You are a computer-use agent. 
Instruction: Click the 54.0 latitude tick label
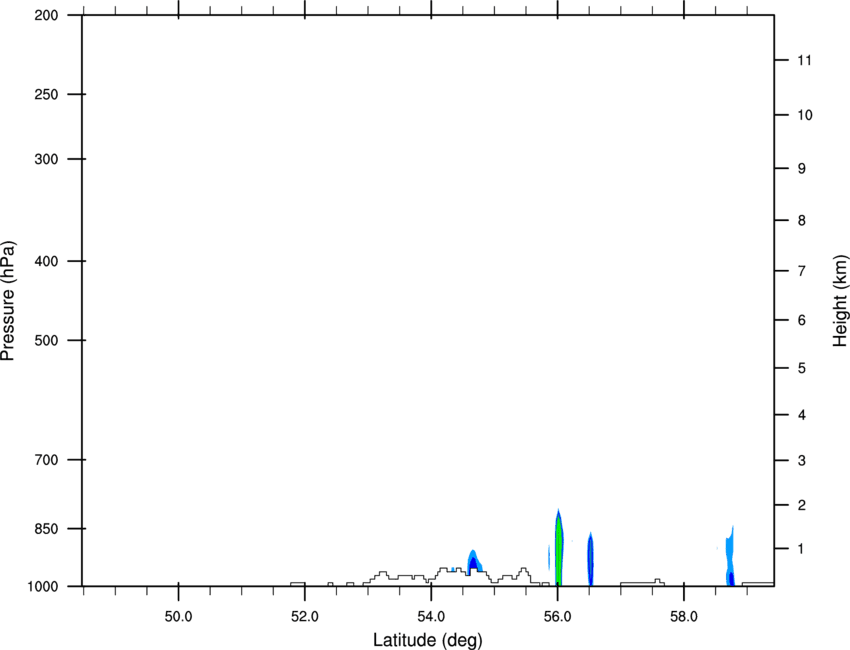431,617
